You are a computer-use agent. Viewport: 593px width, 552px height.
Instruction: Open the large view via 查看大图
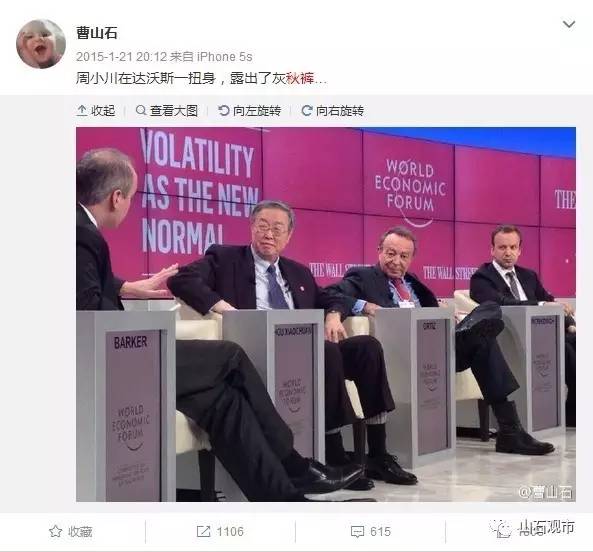pyautogui.click(x=167, y=111)
